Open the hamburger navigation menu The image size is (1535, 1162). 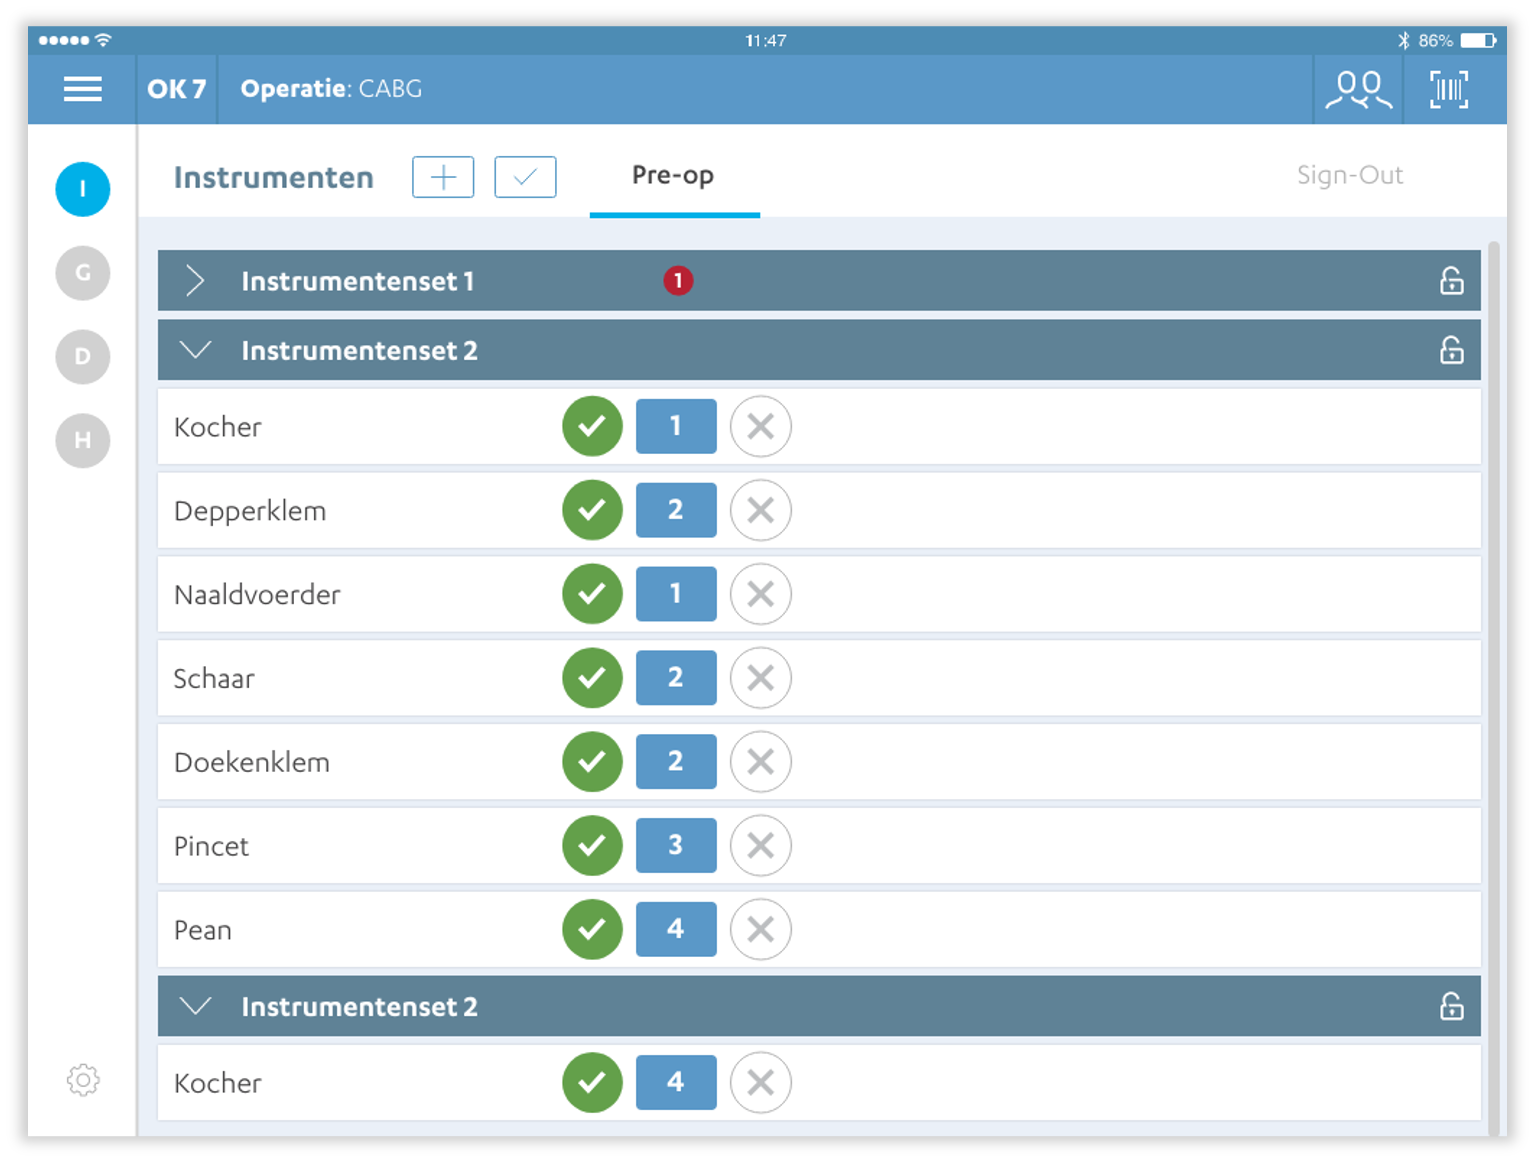click(x=81, y=89)
